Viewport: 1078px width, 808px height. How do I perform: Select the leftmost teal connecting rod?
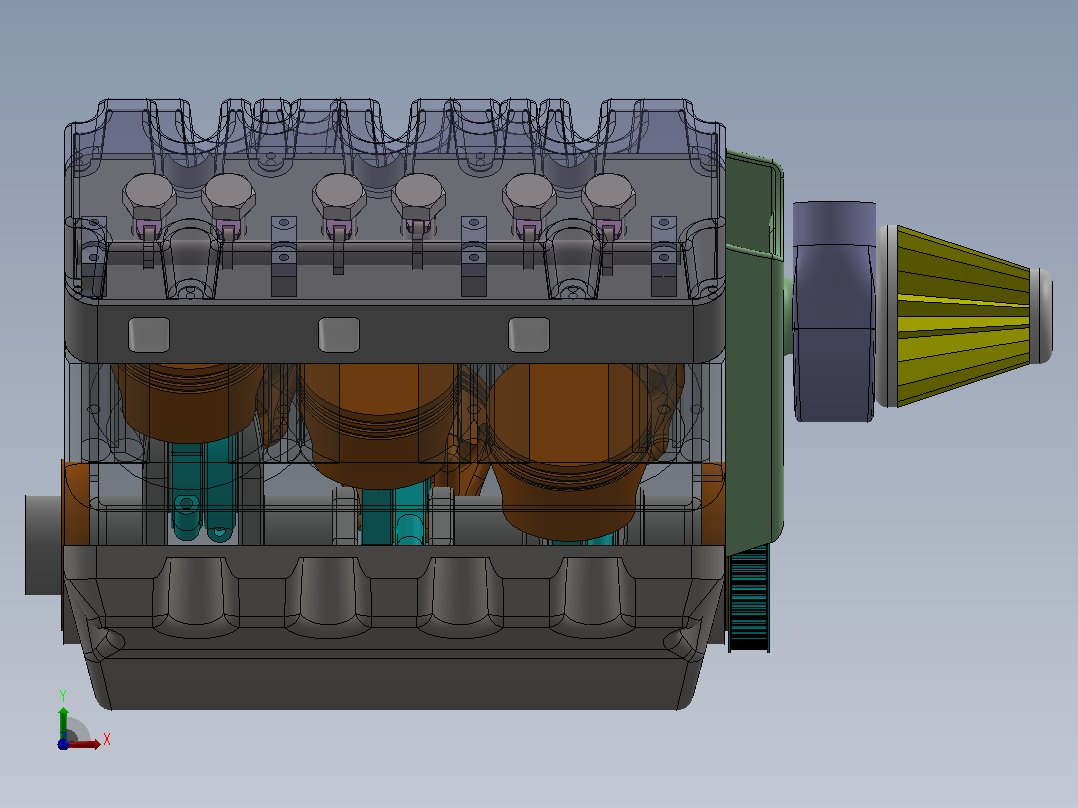click(x=203, y=490)
